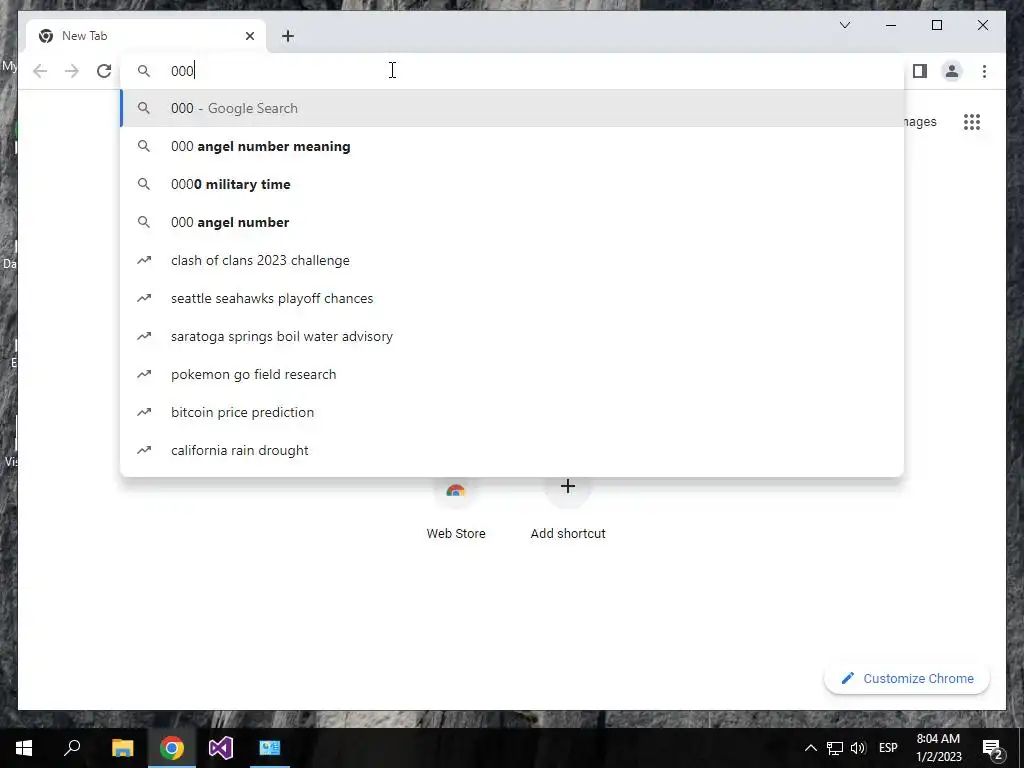Expand the tab search chevron
Image resolution: width=1024 pixels, height=768 pixels.
(844, 25)
